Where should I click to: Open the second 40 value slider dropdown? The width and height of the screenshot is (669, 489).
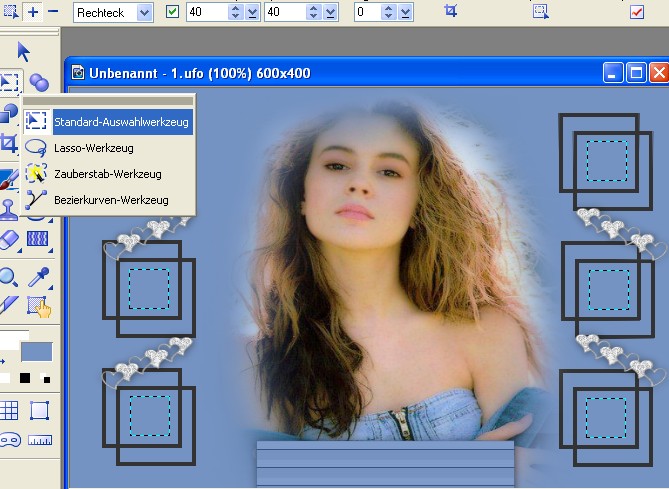(330, 12)
